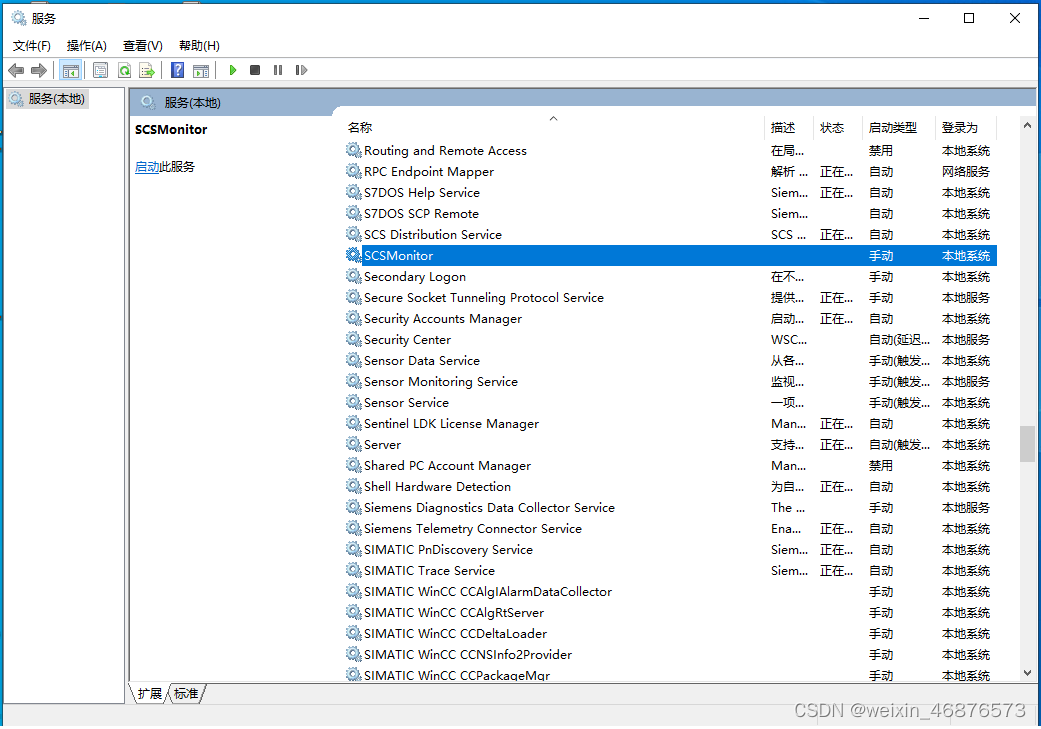Click gear icon of Sensor Data Service

click(x=354, y=361)
